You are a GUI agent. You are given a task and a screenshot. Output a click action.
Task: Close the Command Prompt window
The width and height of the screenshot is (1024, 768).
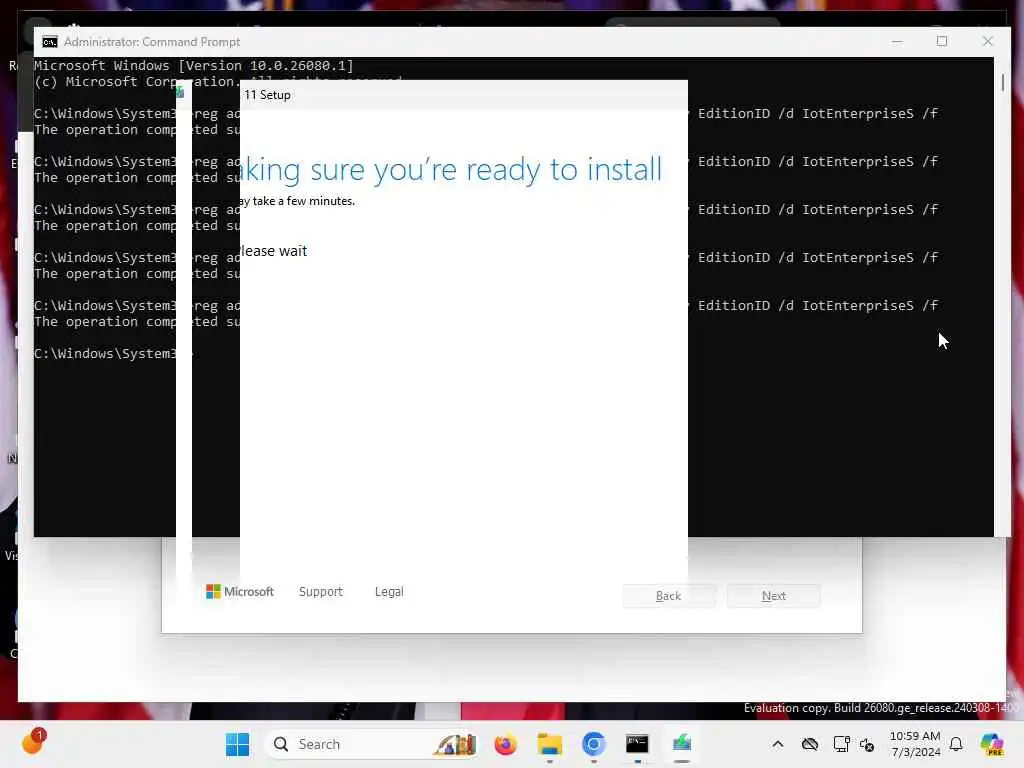click(x=987, y=41)
